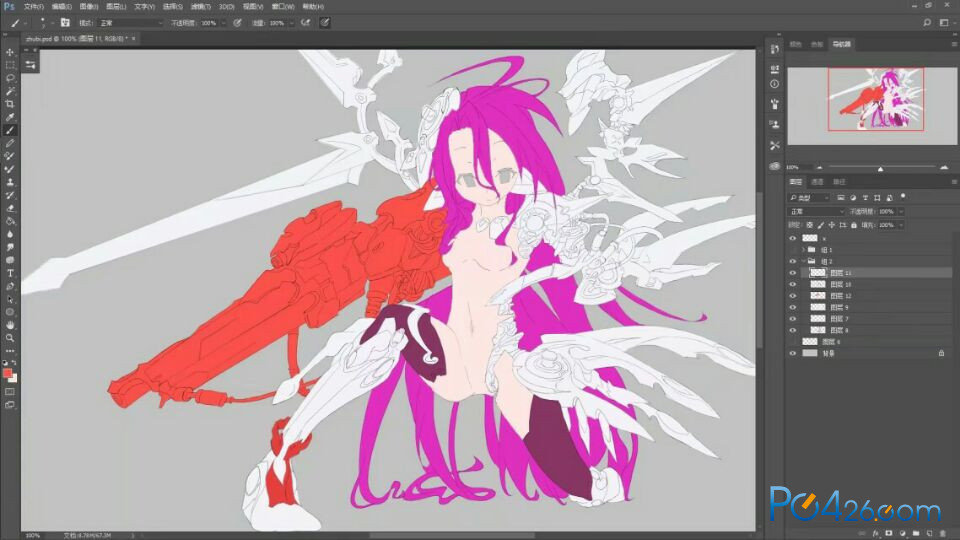Close the zhubi.psd document tab
960x540 pixels.
[x=133, y=39]
